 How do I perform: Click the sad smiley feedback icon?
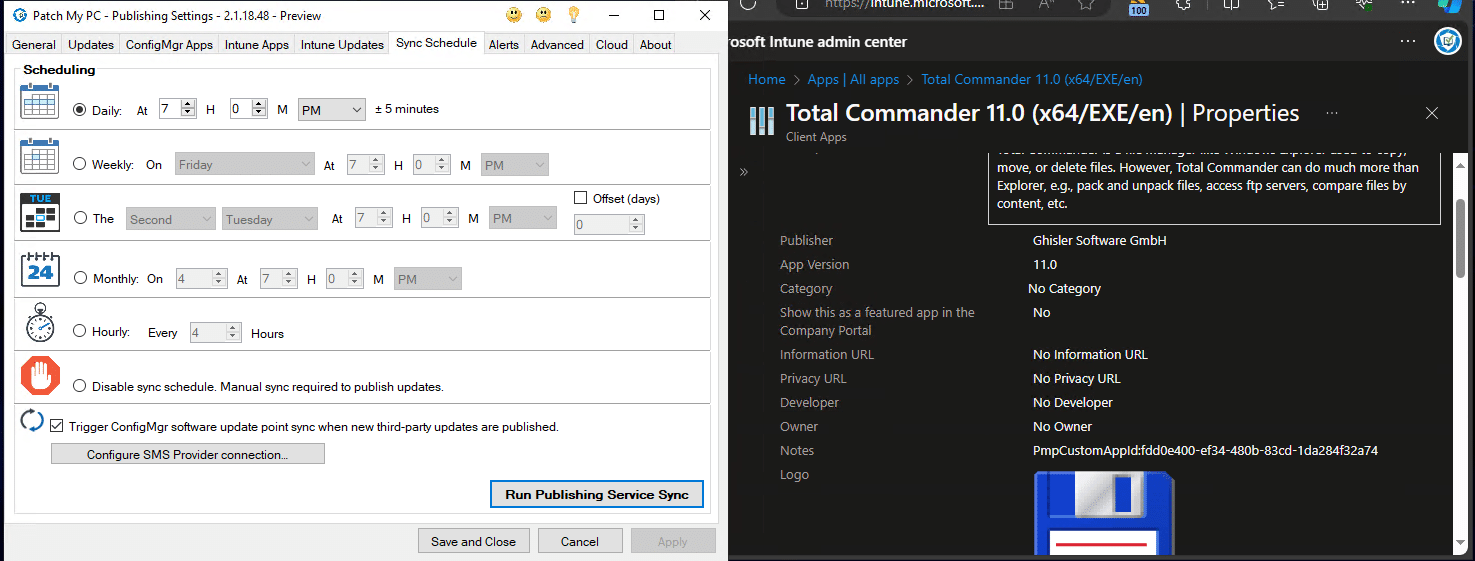pos(543,16)
